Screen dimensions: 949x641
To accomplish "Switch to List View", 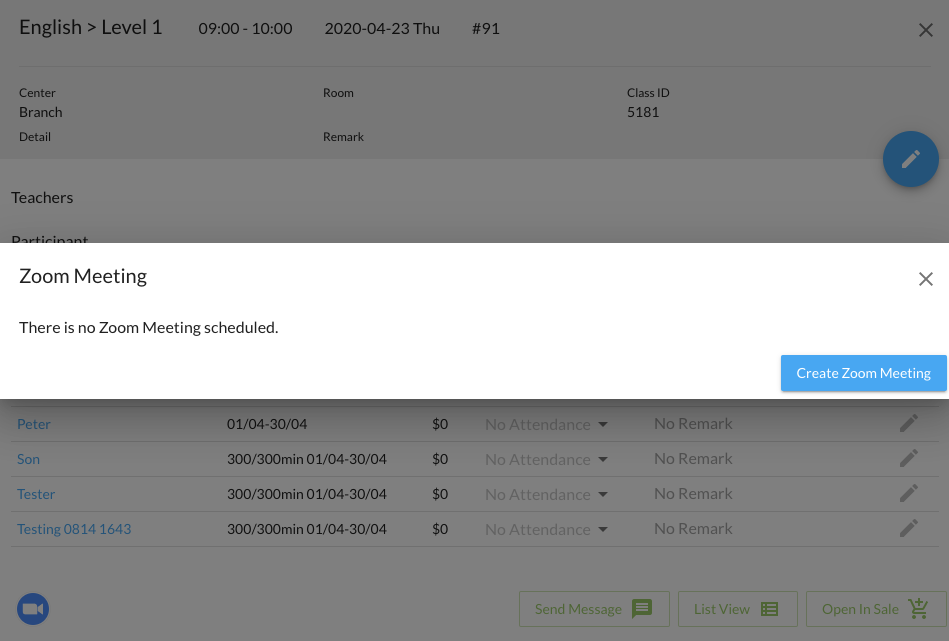I will point(736,609).
